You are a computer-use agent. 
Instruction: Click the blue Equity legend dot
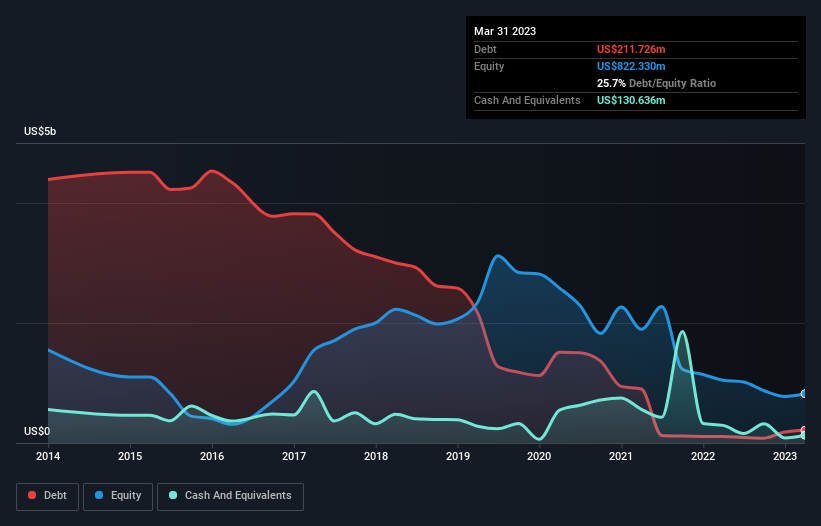click(99, 495)
